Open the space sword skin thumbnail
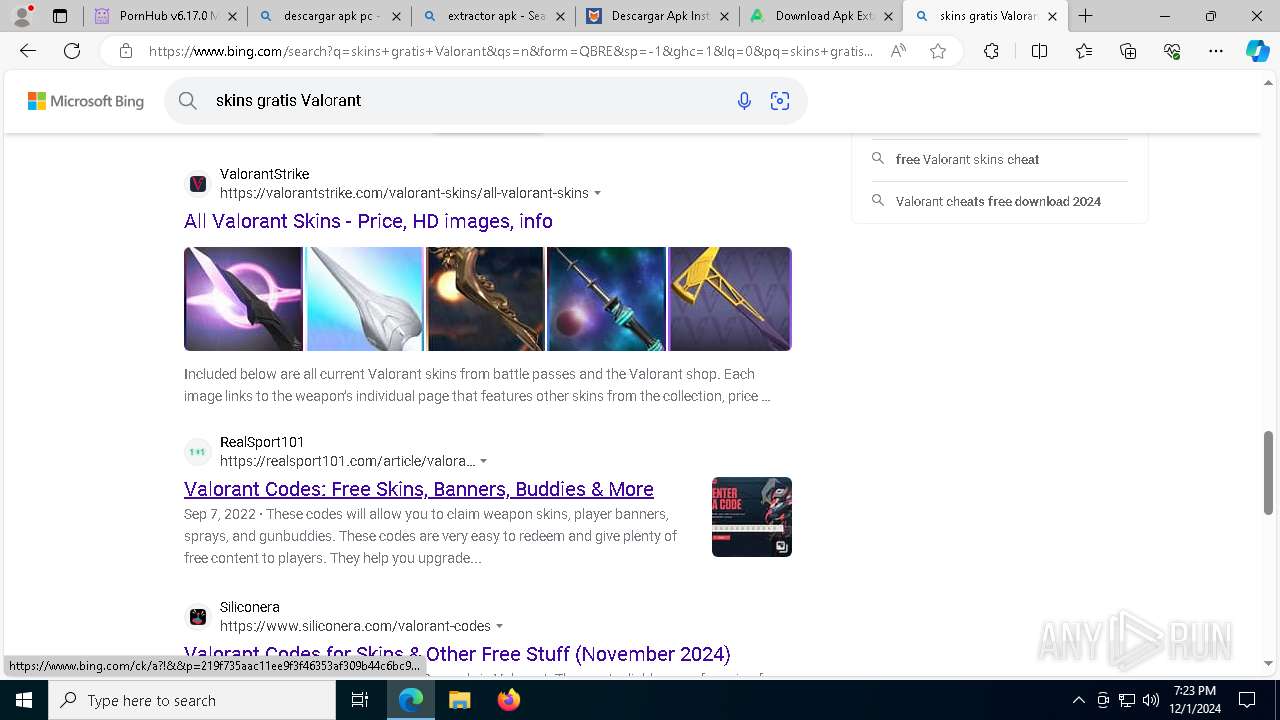 pyautogui.click(x=607, y=299)
